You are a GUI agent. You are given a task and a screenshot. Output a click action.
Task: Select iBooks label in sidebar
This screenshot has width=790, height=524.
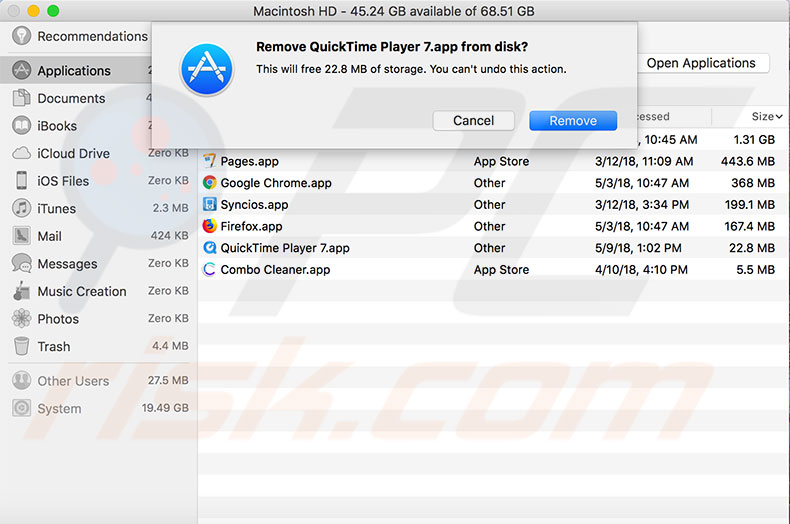pyautogui.click(x=57, y=126)
